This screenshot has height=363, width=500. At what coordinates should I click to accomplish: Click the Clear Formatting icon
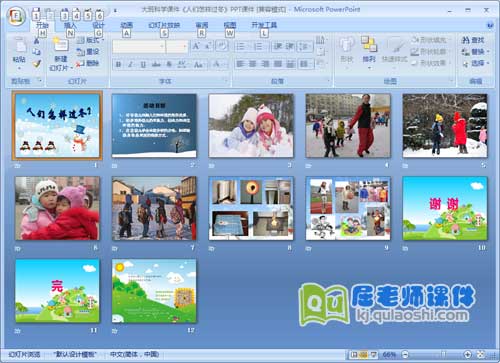point(222,46)
